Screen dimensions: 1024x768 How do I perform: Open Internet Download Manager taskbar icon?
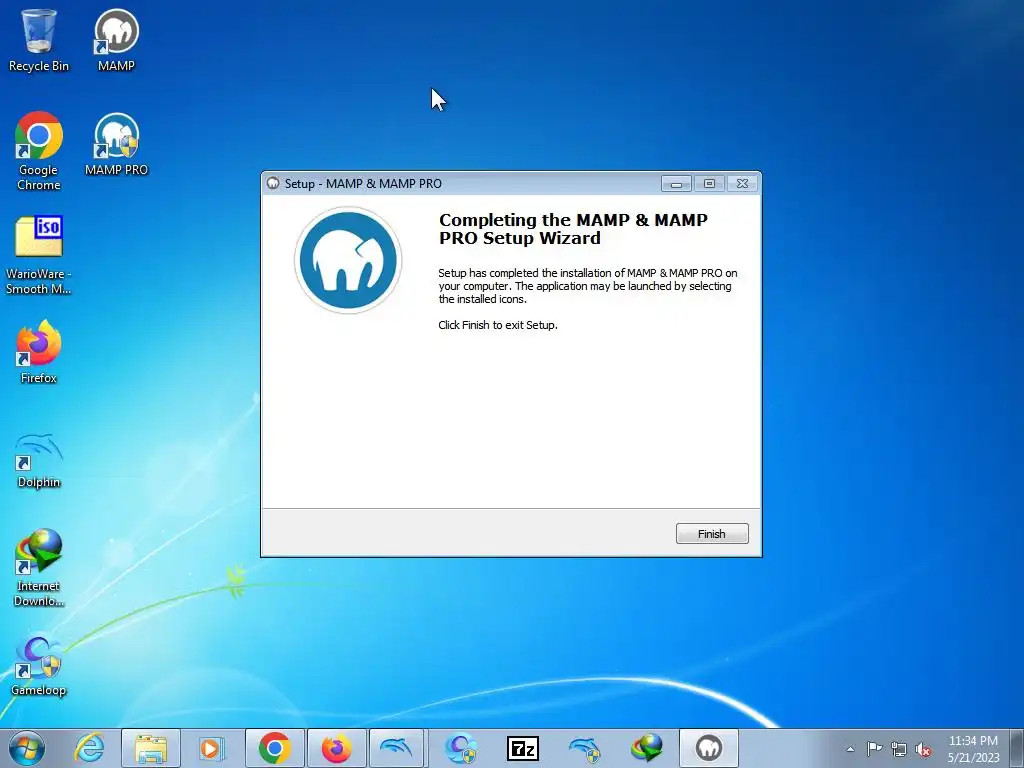click(x=647, y=748)
